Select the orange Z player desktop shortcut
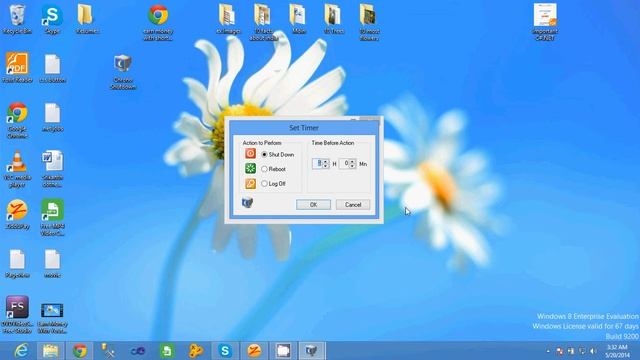640x360 pixels. (x=17, y=214)
